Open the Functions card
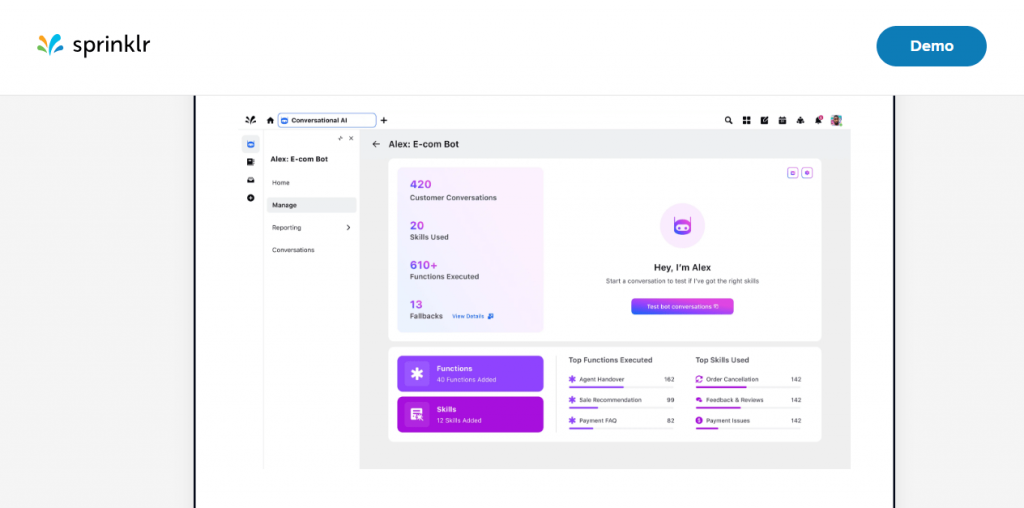The image size is (1024, 508). pos(470,373)
